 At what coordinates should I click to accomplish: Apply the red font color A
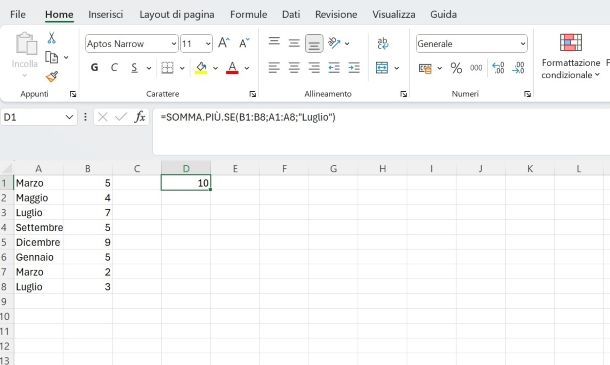[232, 68]
